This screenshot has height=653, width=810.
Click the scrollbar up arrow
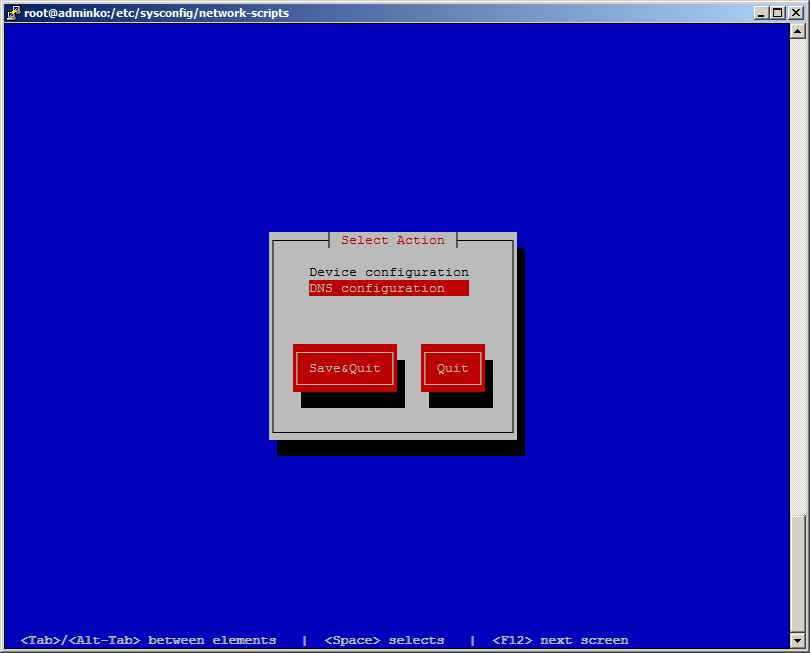pyautogui.click(x=797, y=31)
